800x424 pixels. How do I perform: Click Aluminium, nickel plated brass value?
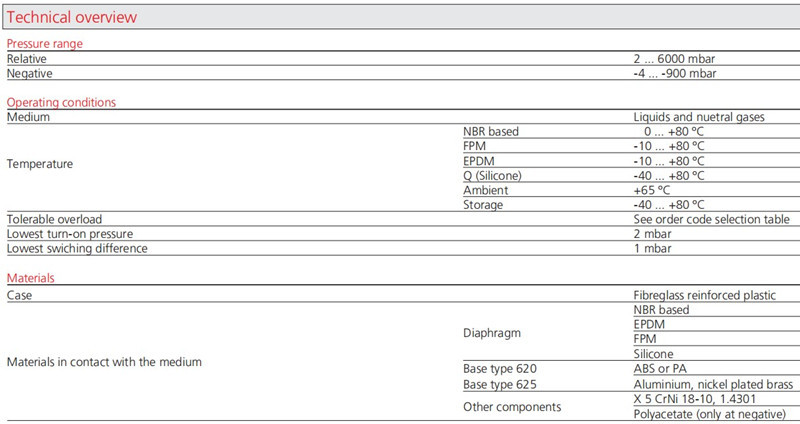click(714, 384)
